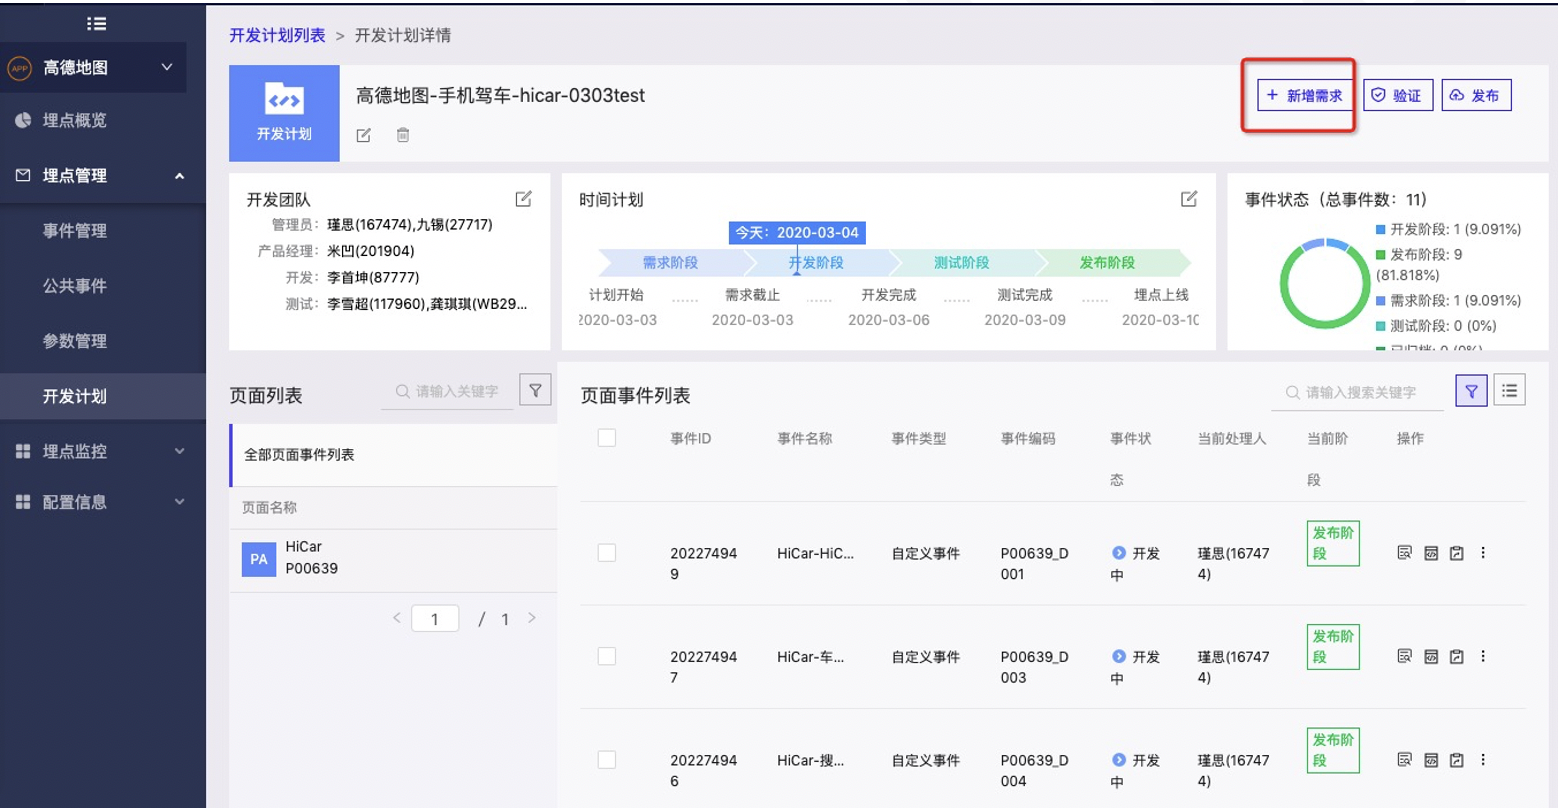Viewport: 1558px width, 808px height.
Task: Click the 发布 button
Action: pos(1476,95)
